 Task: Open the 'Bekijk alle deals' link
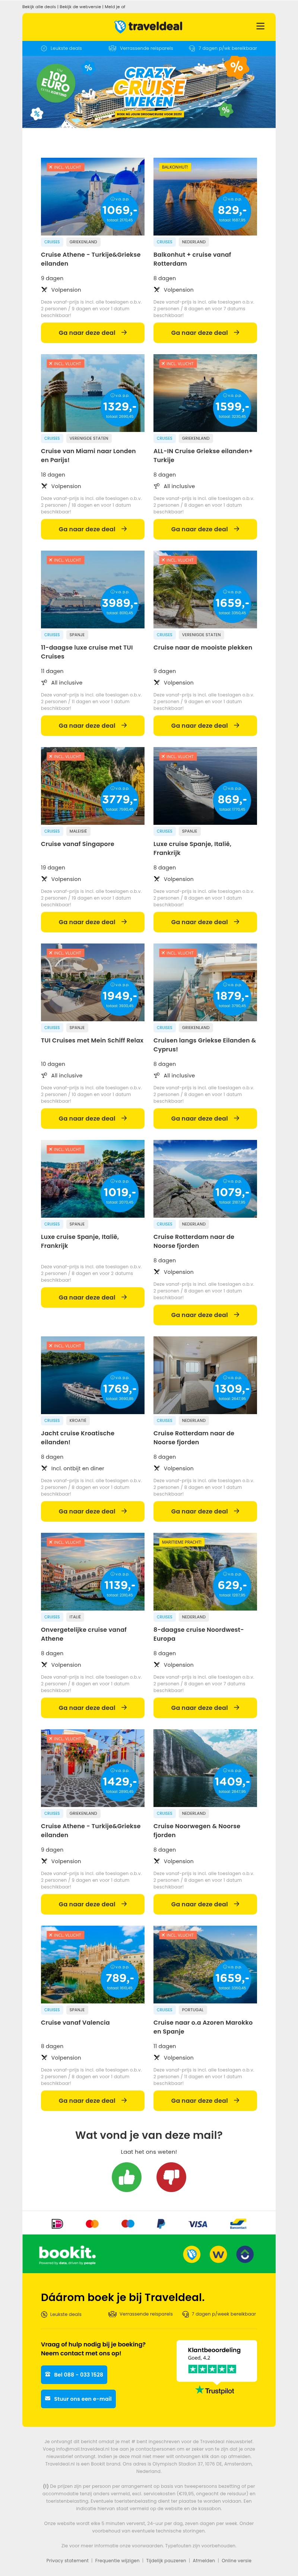pos(38,6)
